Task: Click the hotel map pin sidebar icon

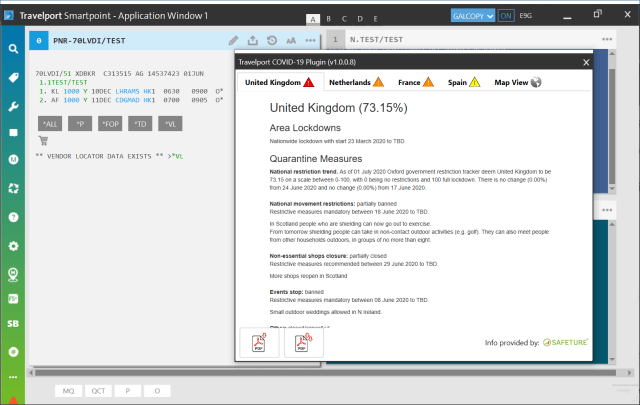Action: pos(13,274)
